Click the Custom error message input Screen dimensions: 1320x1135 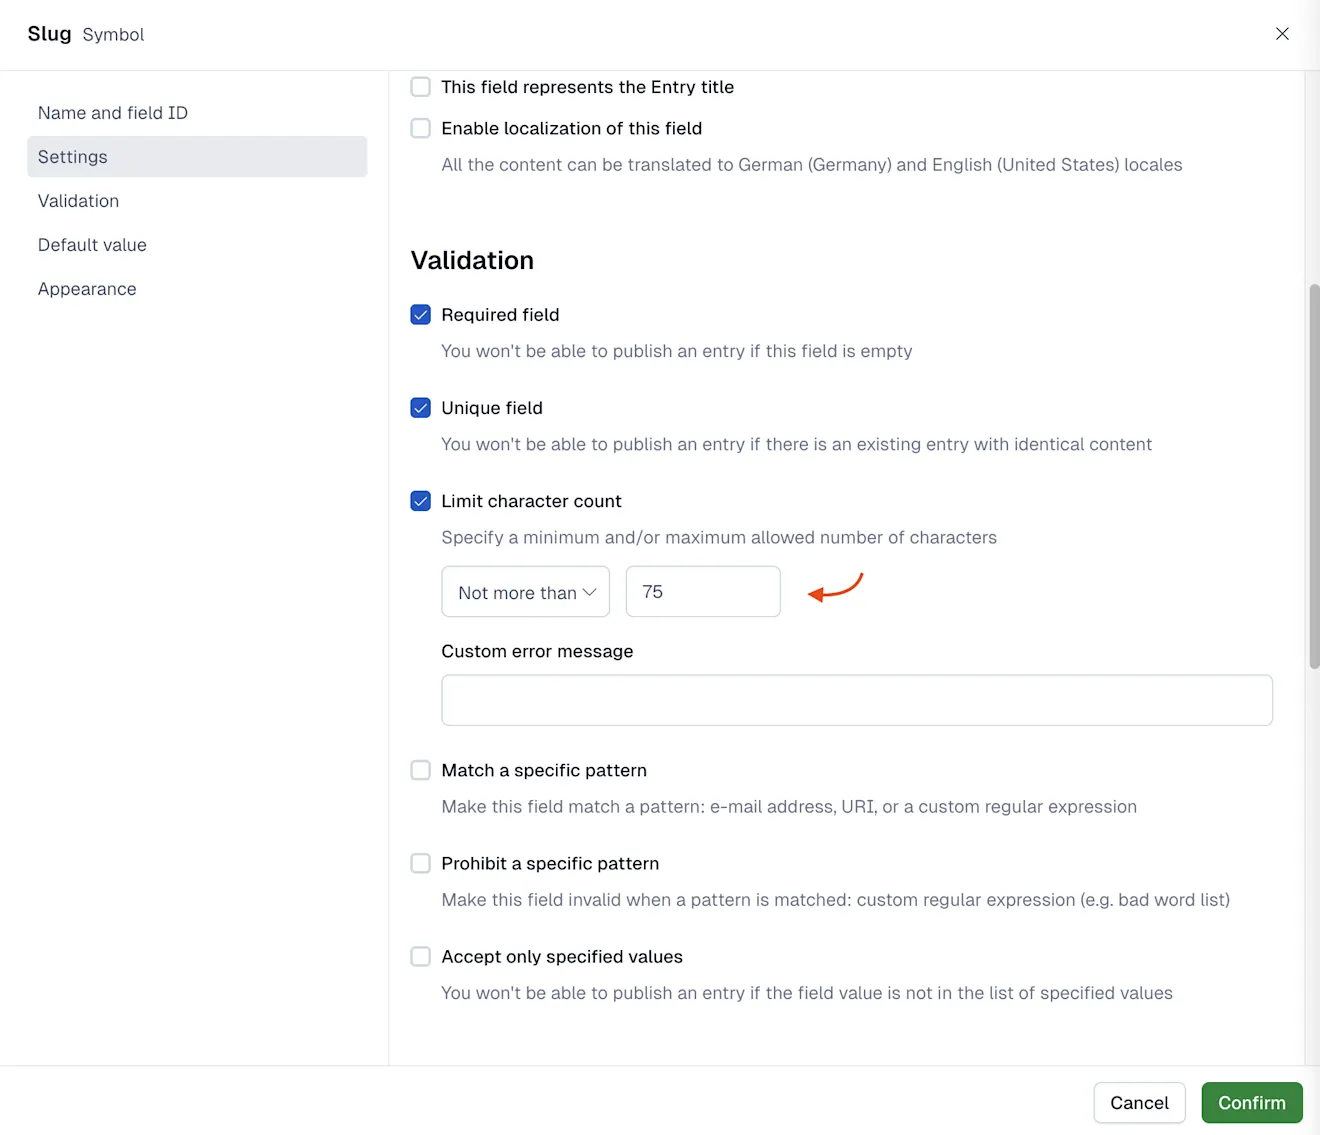pyautogui.click(x=857, y=700)
